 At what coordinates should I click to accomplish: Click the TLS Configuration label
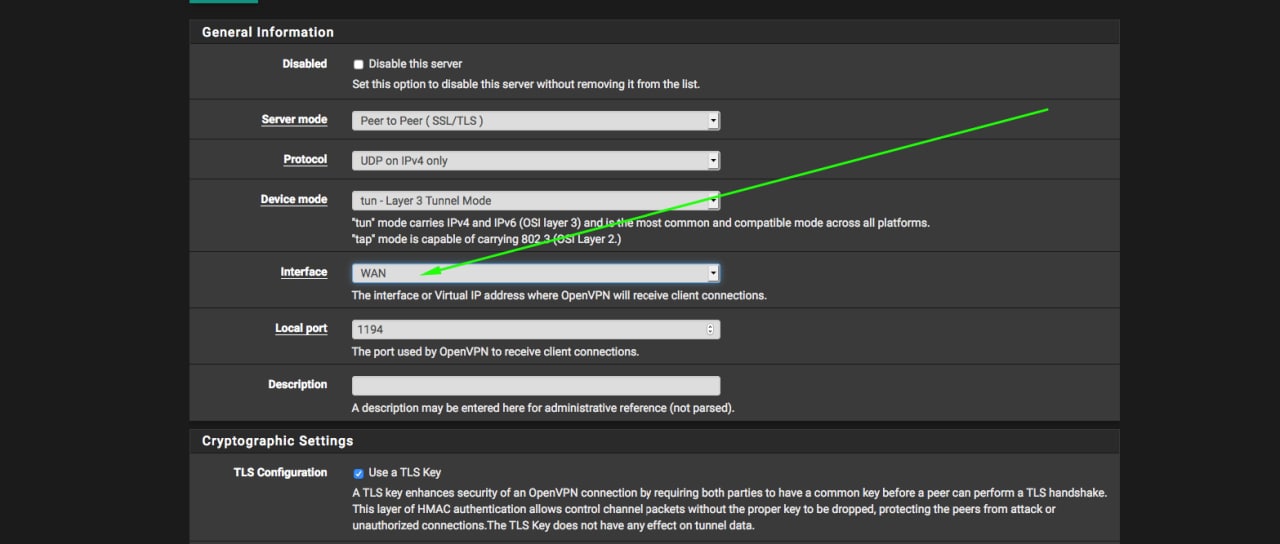(280, 472)
